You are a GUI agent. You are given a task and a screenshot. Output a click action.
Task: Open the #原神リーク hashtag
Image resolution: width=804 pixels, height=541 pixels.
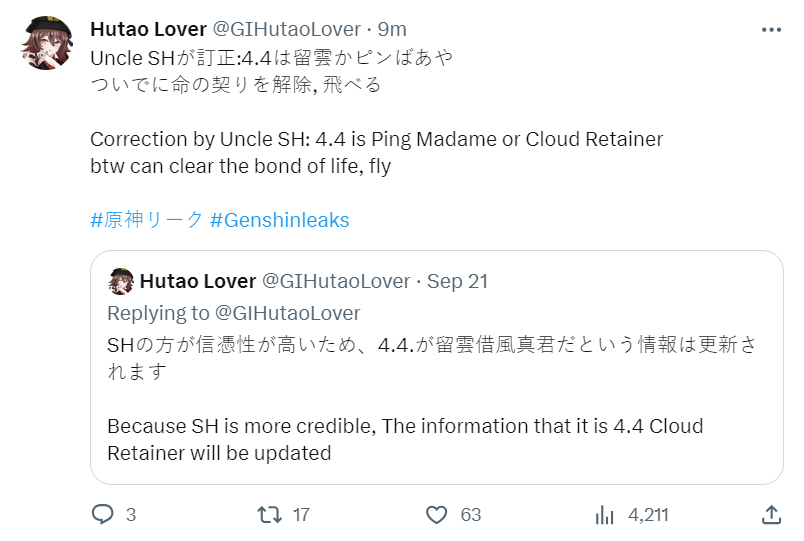pos(146,220)
